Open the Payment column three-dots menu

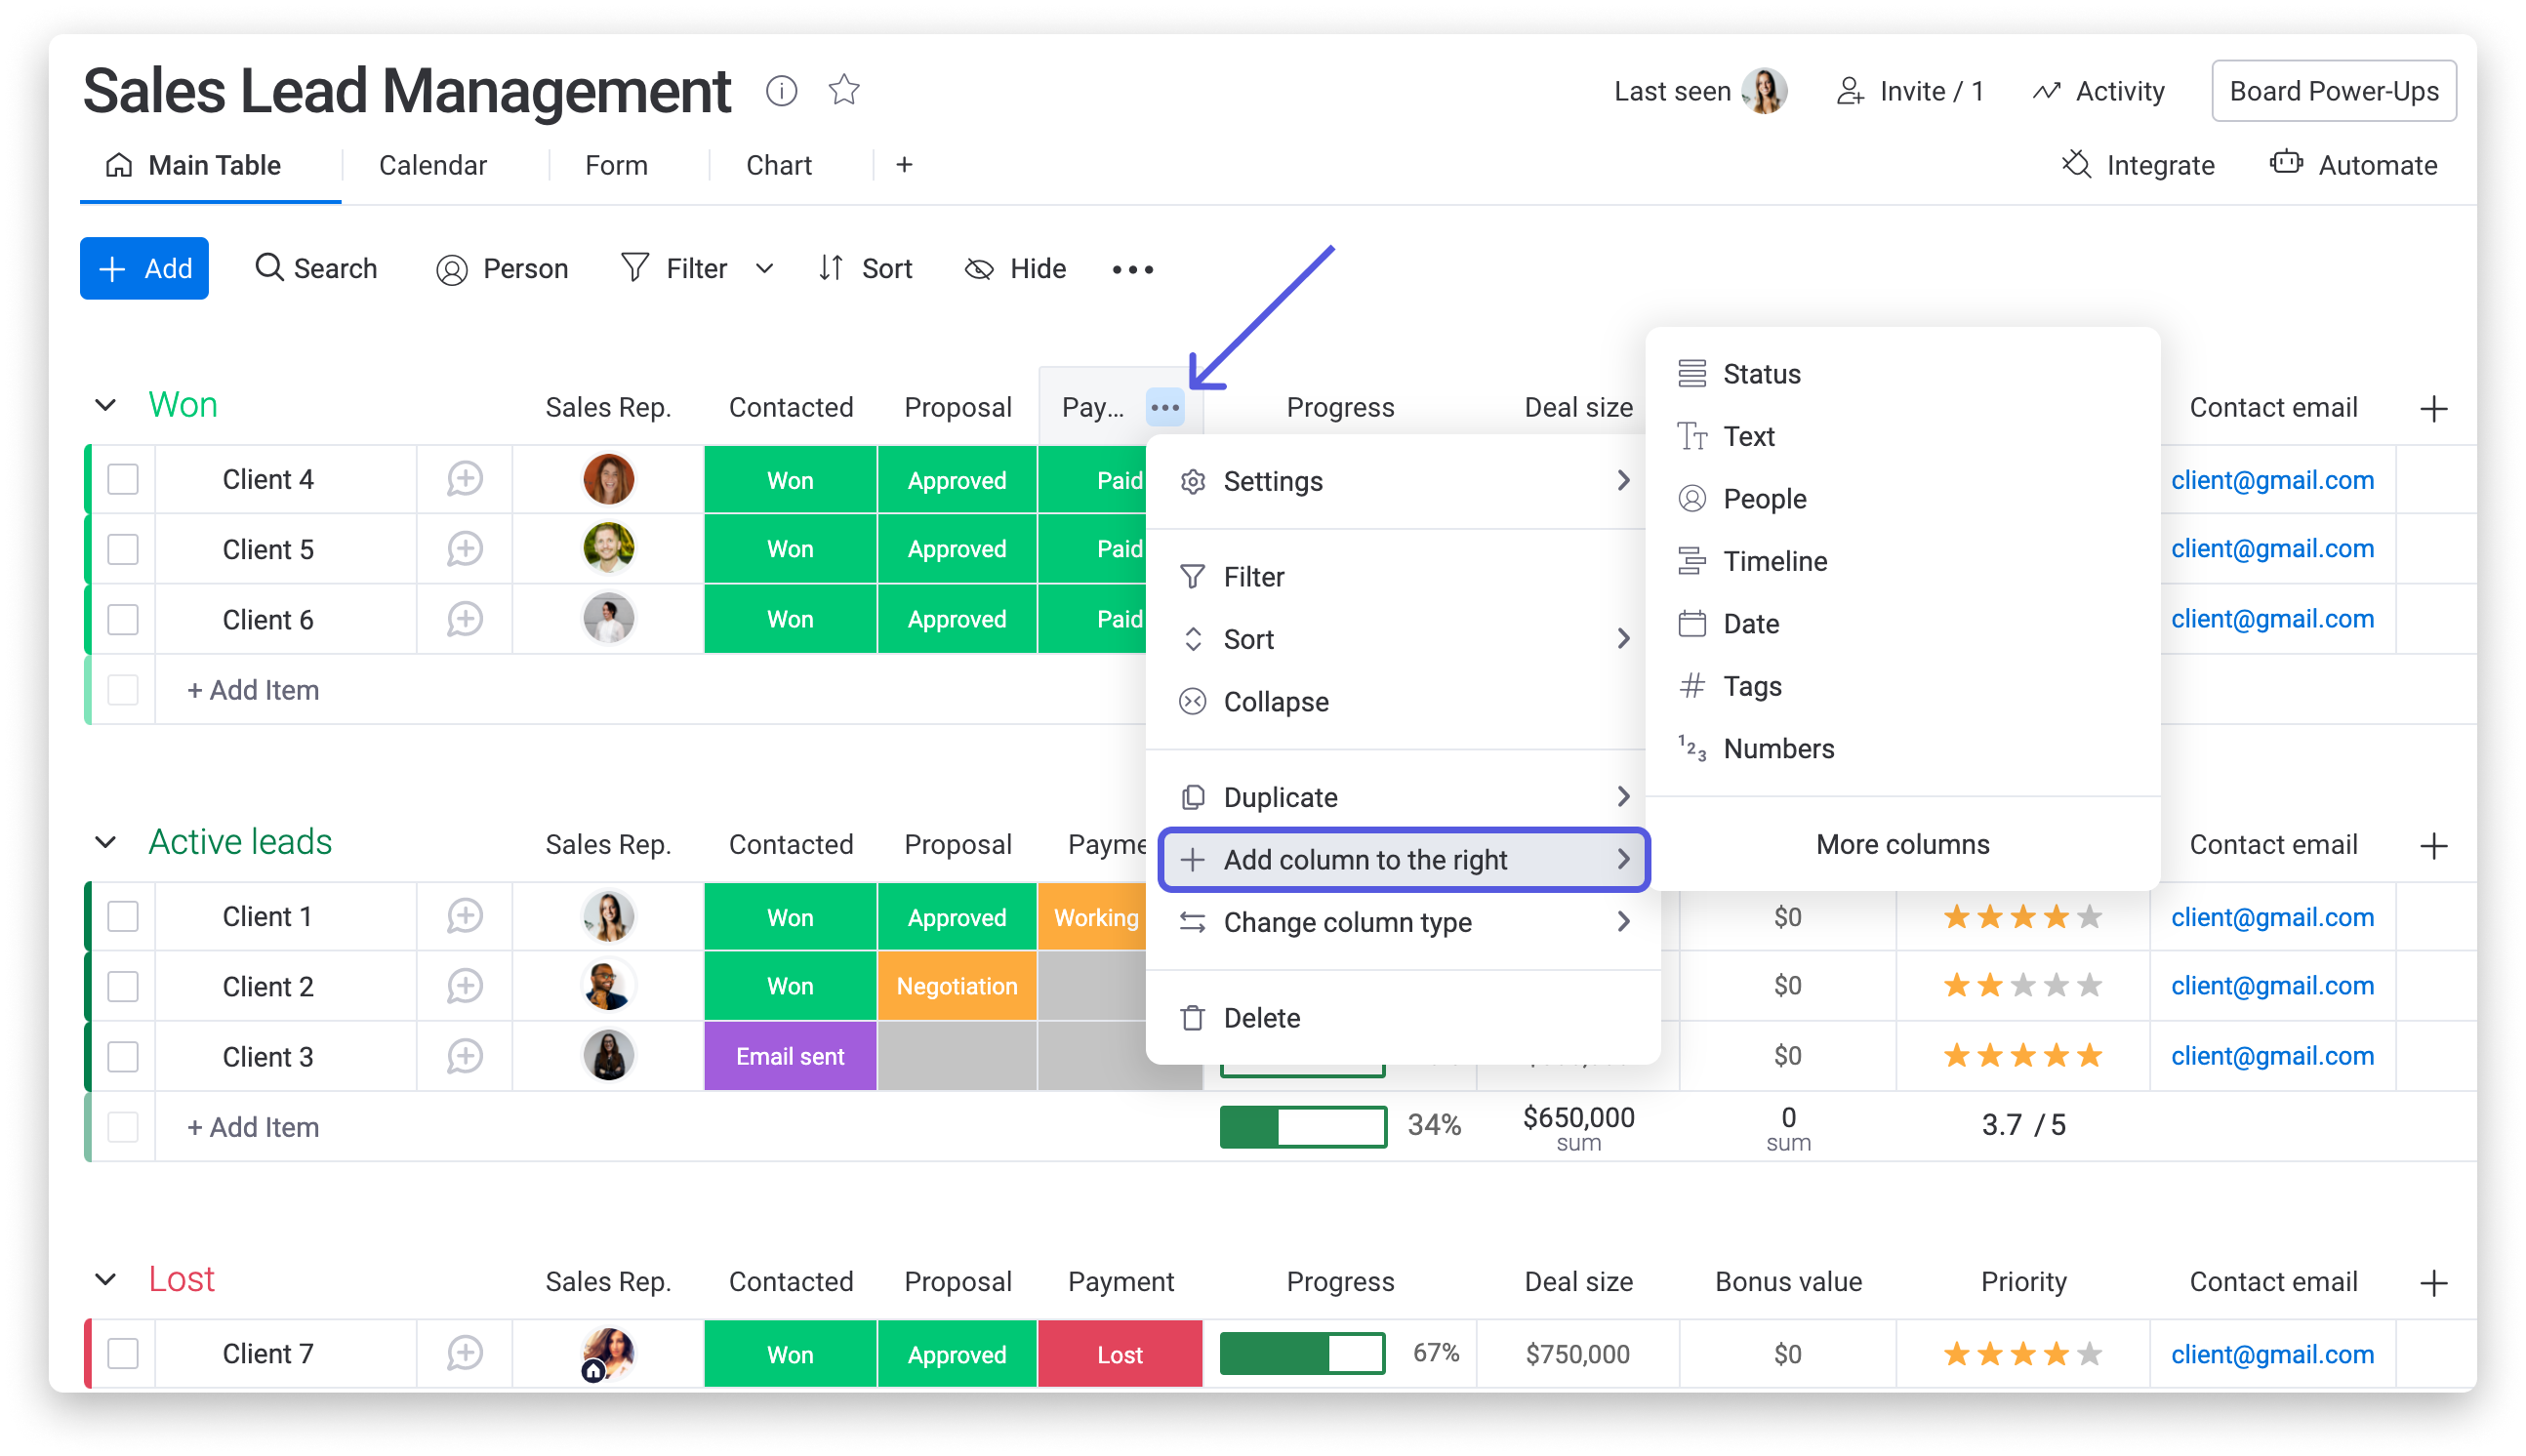[1165, 407]
